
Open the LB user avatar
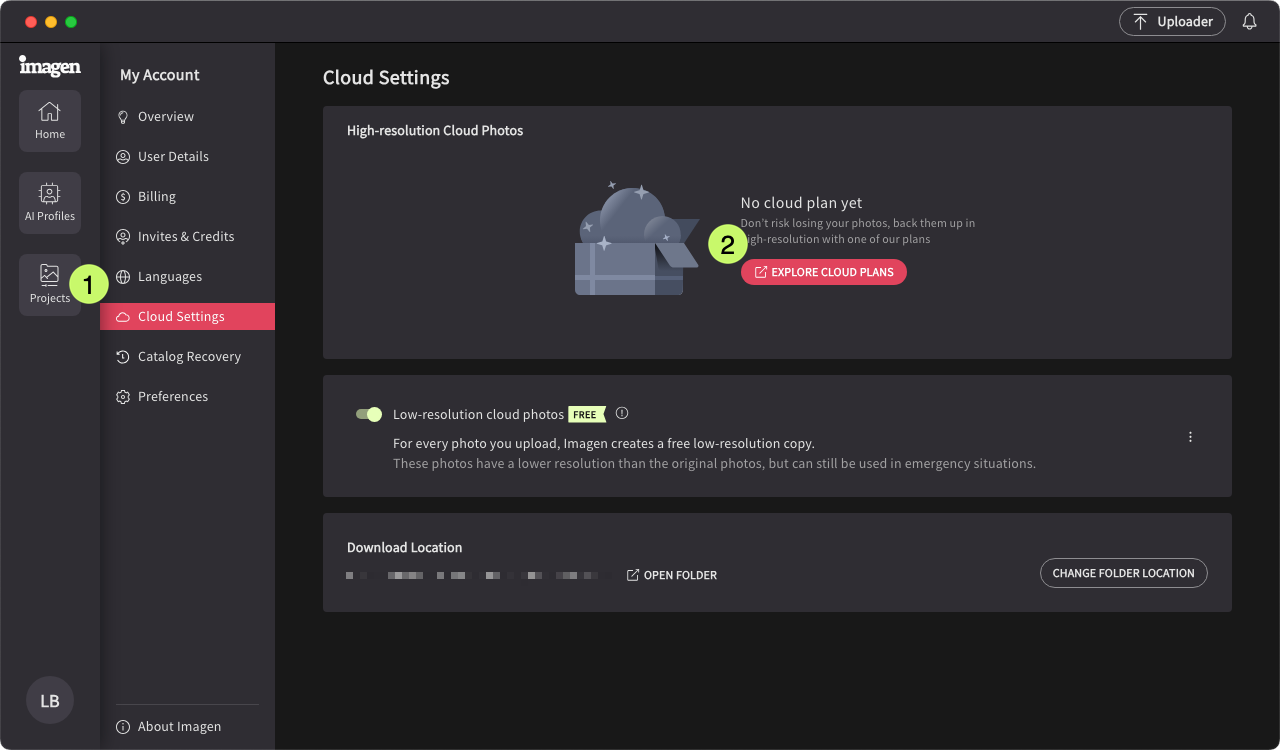click(x=50, y=700)
